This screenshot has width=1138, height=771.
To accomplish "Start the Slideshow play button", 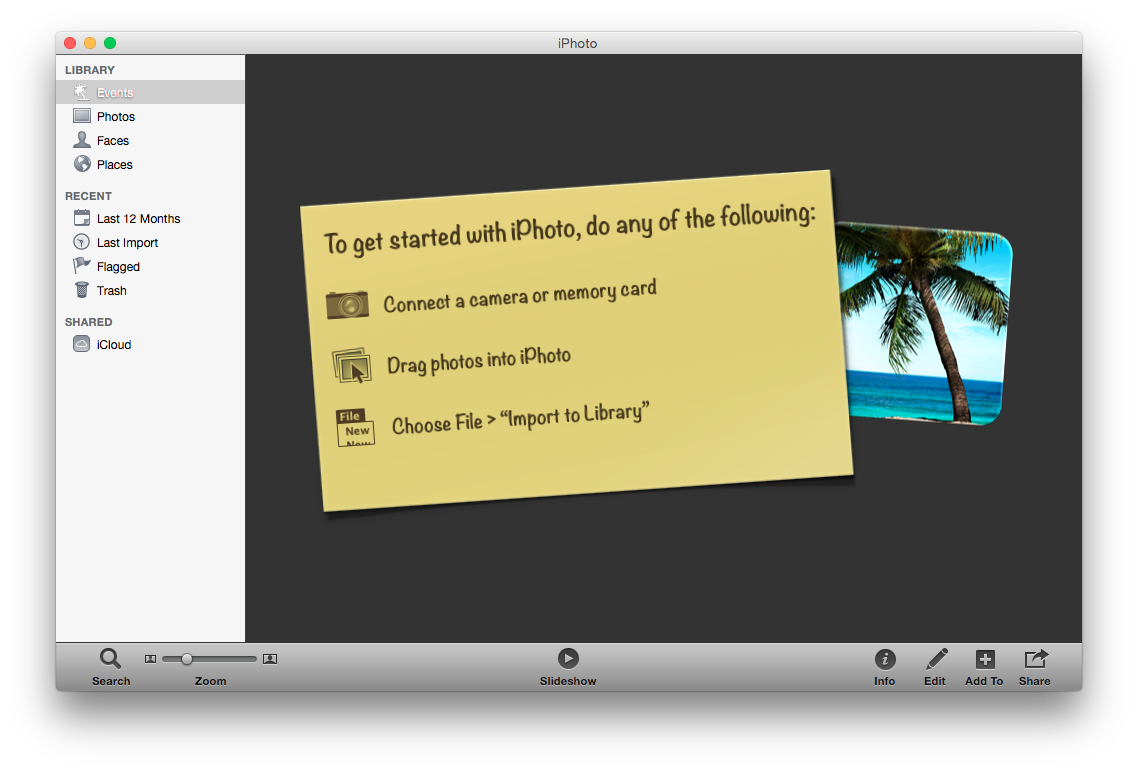I will click(568, 658).
